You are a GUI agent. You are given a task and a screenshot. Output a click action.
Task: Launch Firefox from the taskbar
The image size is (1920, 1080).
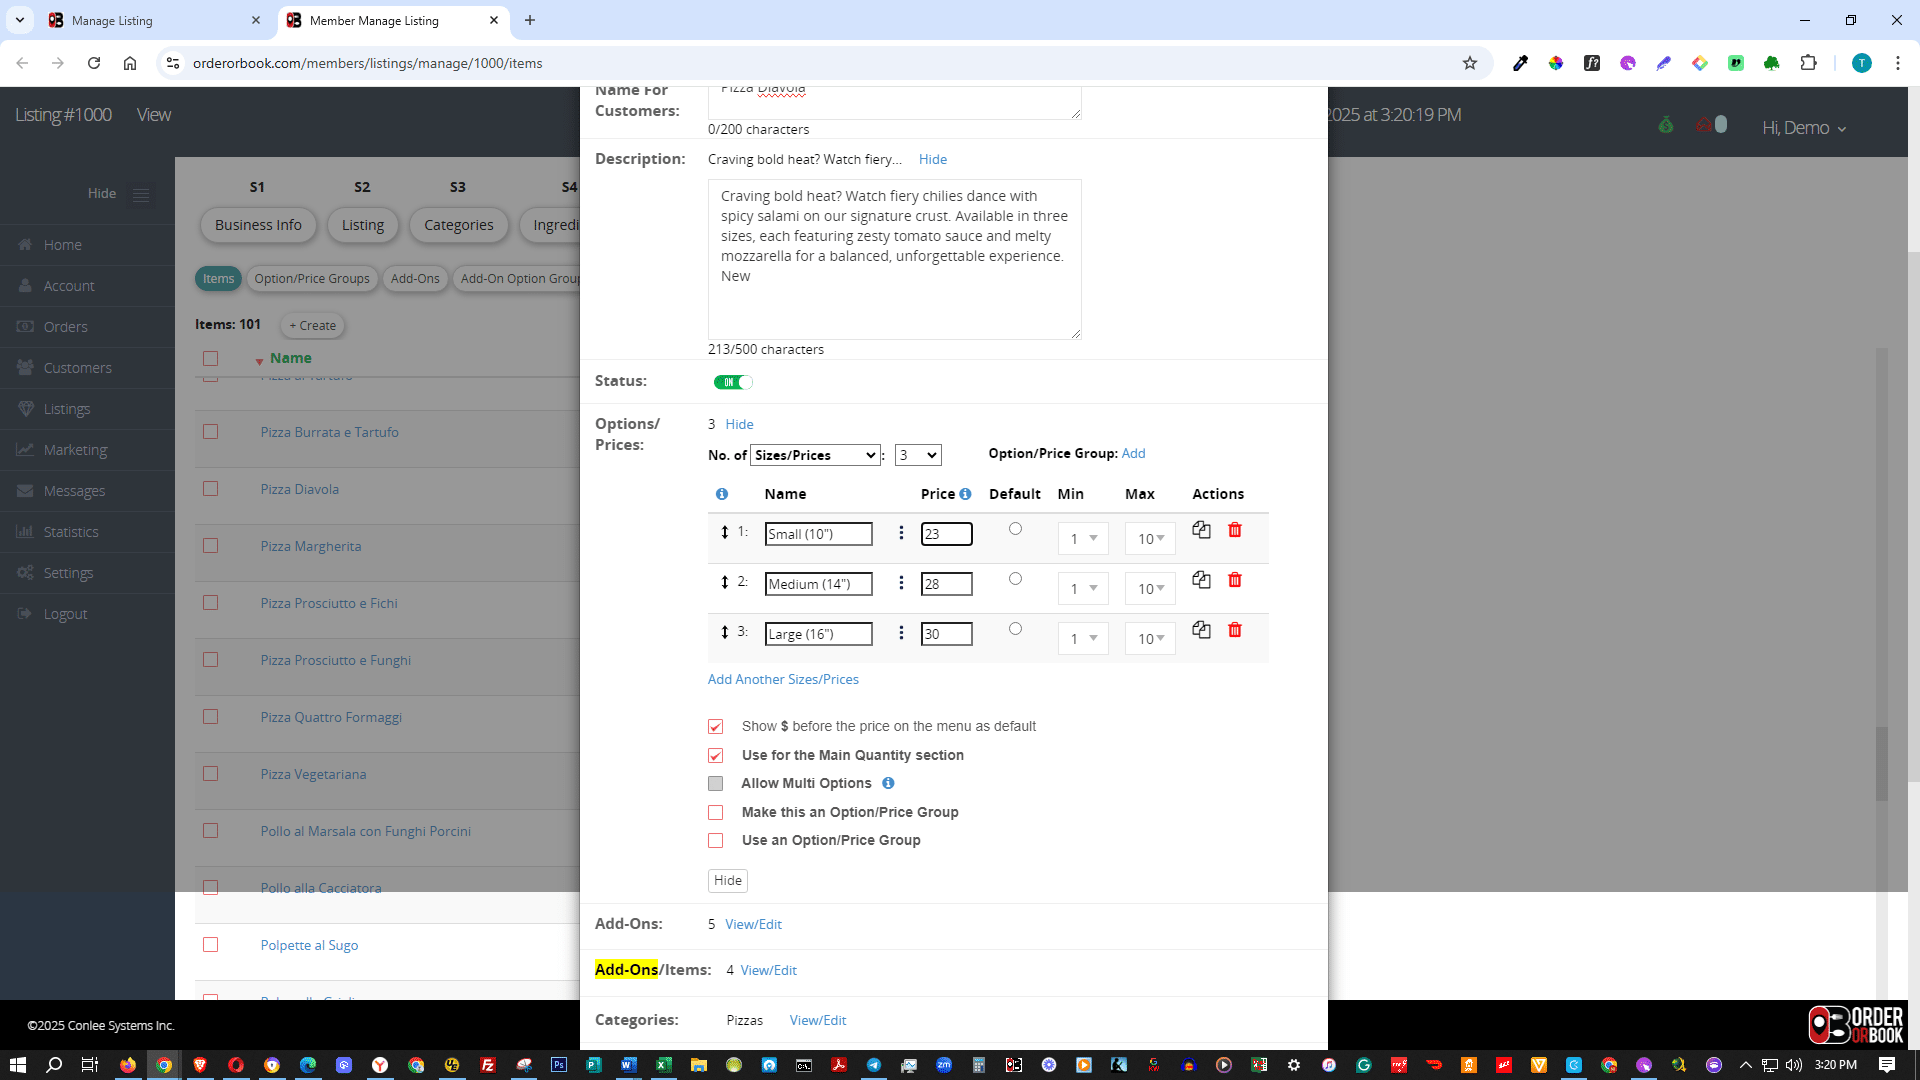point(127,1064)
